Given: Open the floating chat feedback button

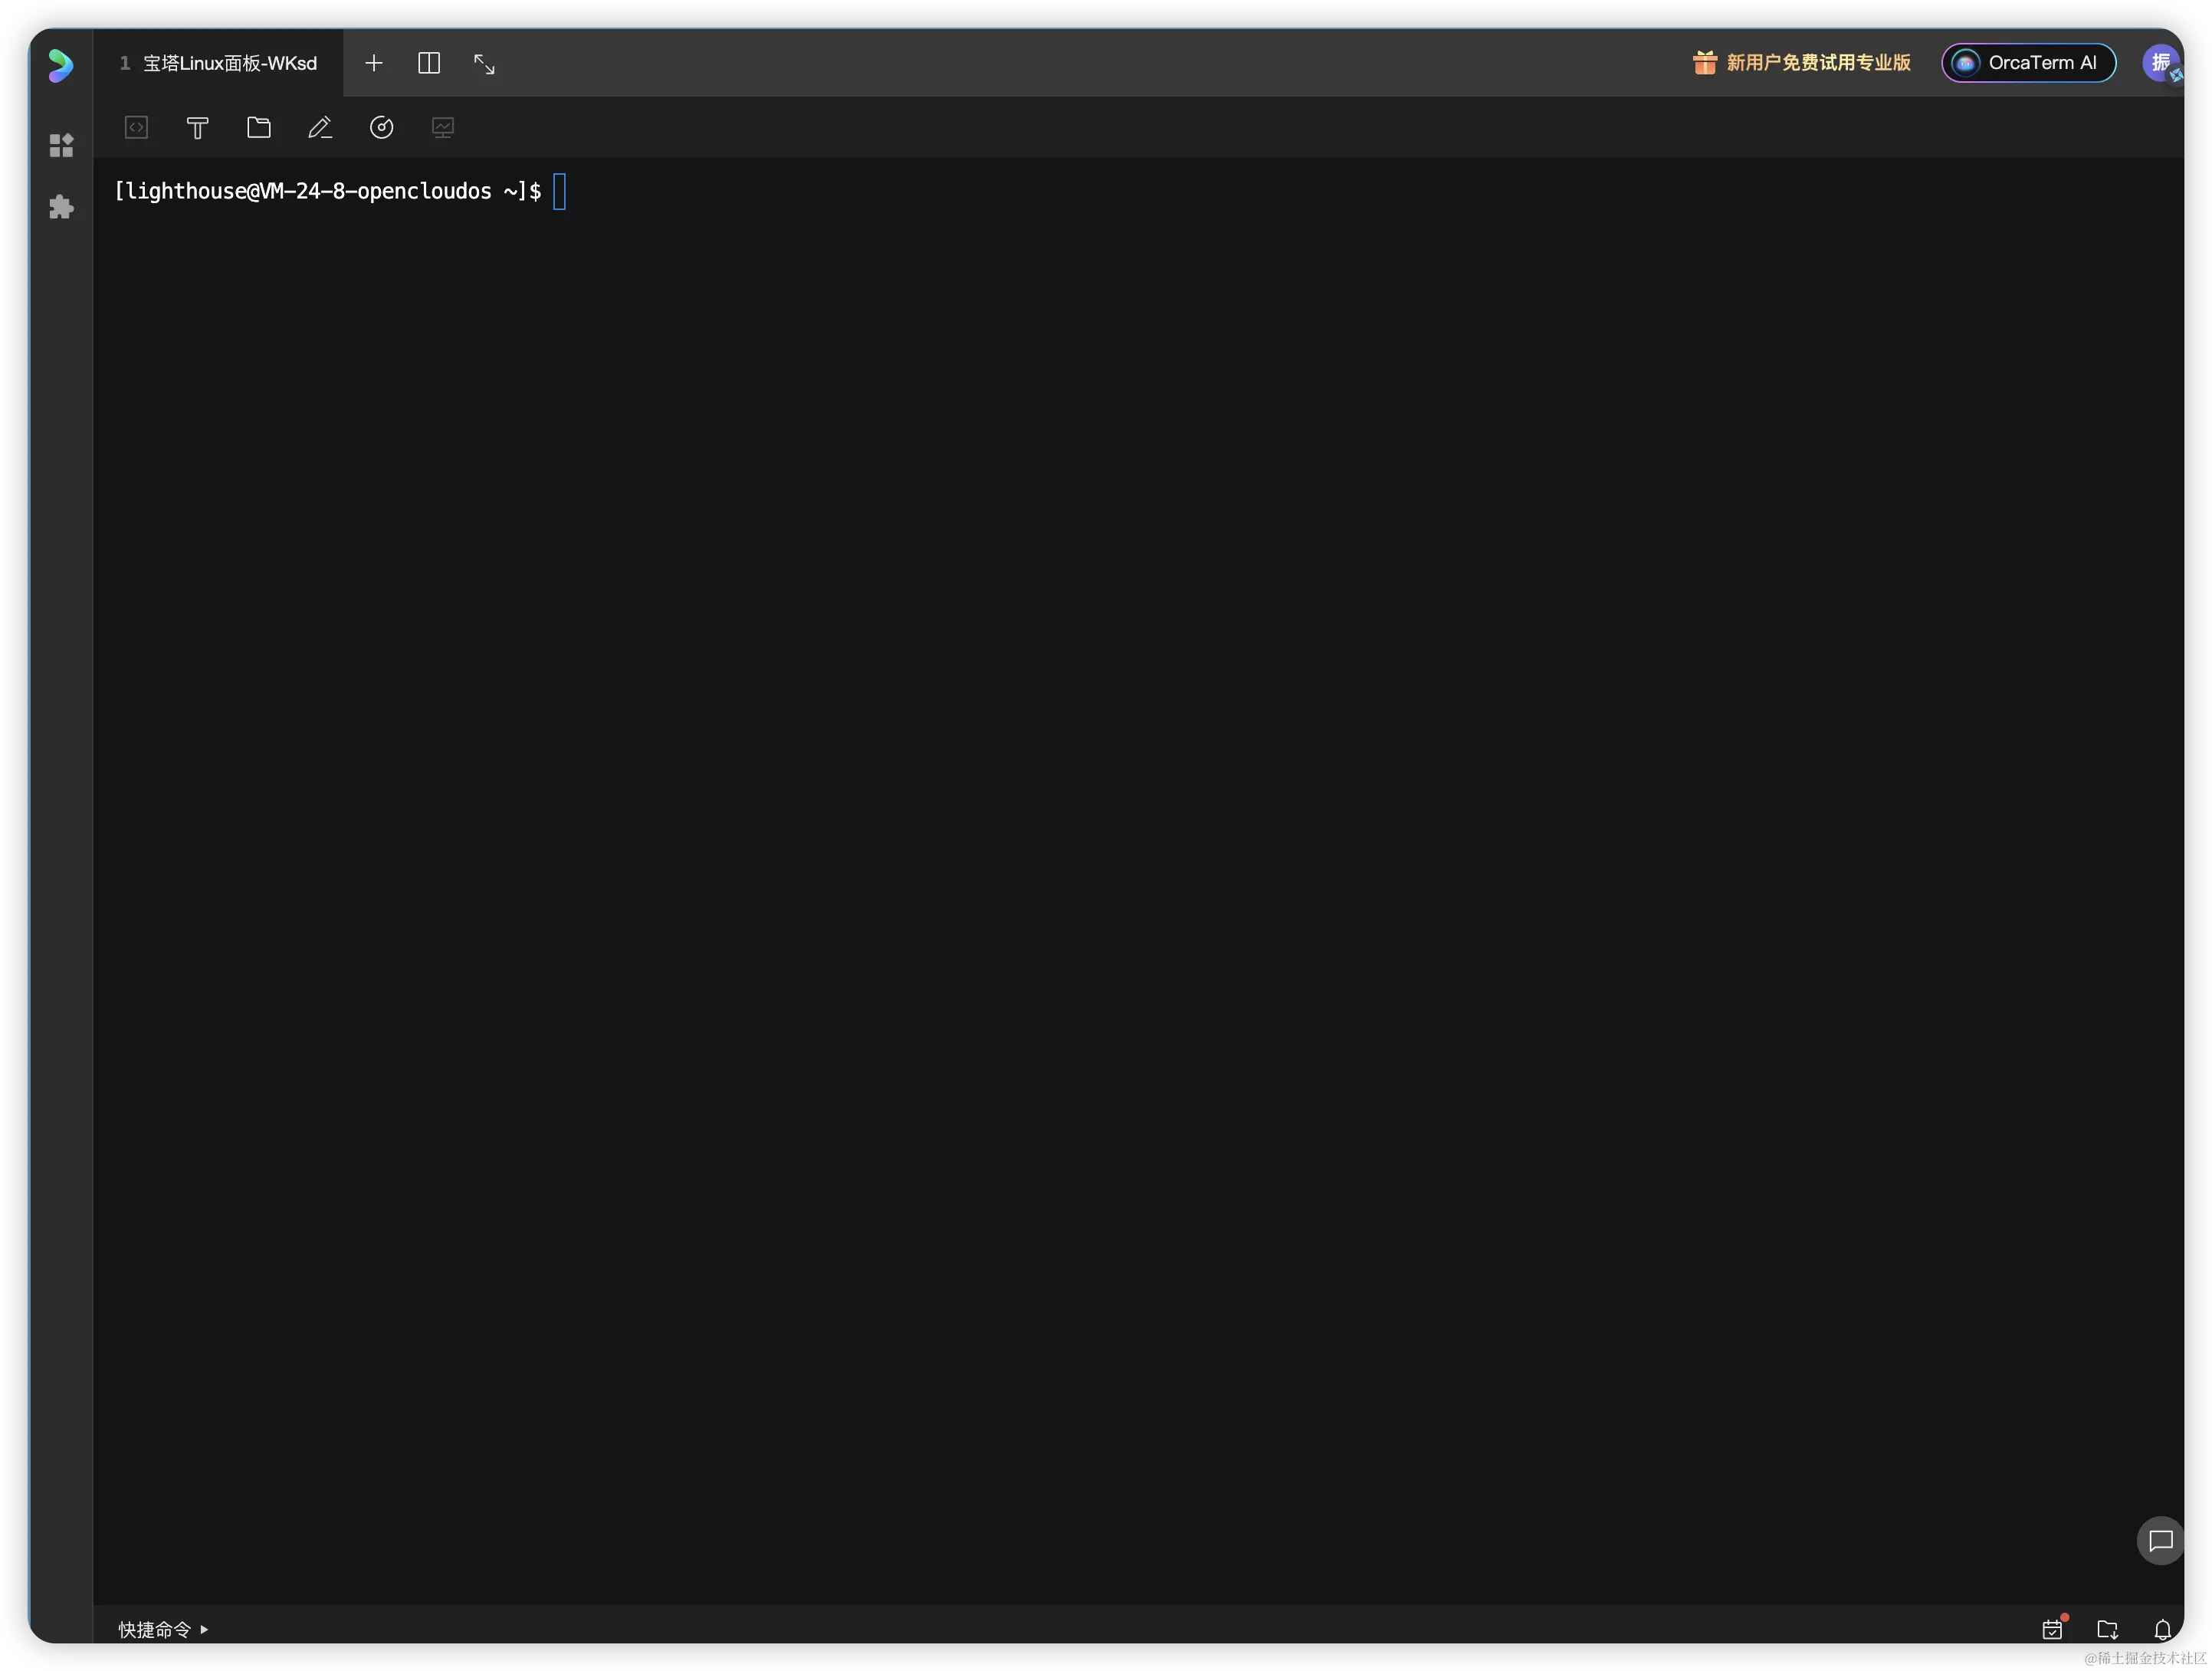Looking at the screenshot, I should pyautogui.click(x=2160, y=1540).
